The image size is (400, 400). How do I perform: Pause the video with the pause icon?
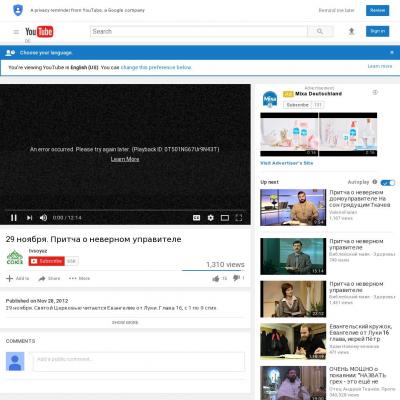[x=14, y=218]
